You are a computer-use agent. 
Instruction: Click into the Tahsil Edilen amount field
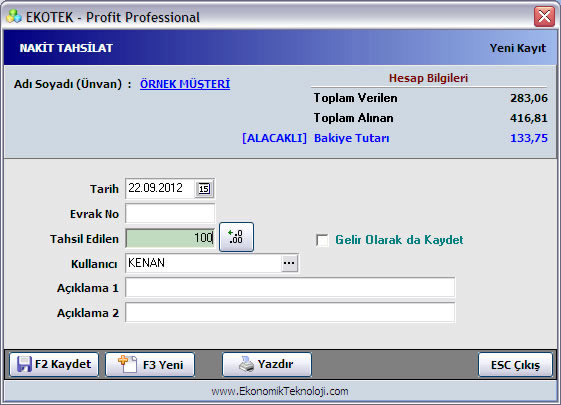(170, 238)
